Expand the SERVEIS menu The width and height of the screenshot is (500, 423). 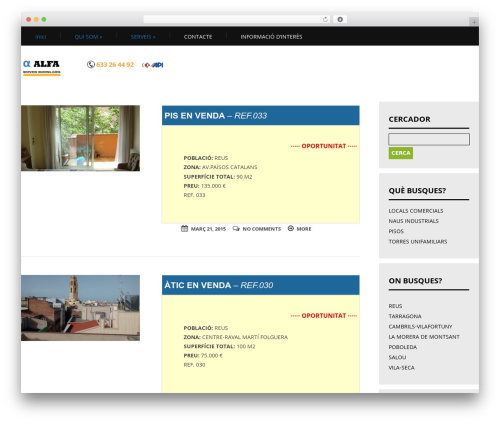pyautogui.click(x=143, y=37)
